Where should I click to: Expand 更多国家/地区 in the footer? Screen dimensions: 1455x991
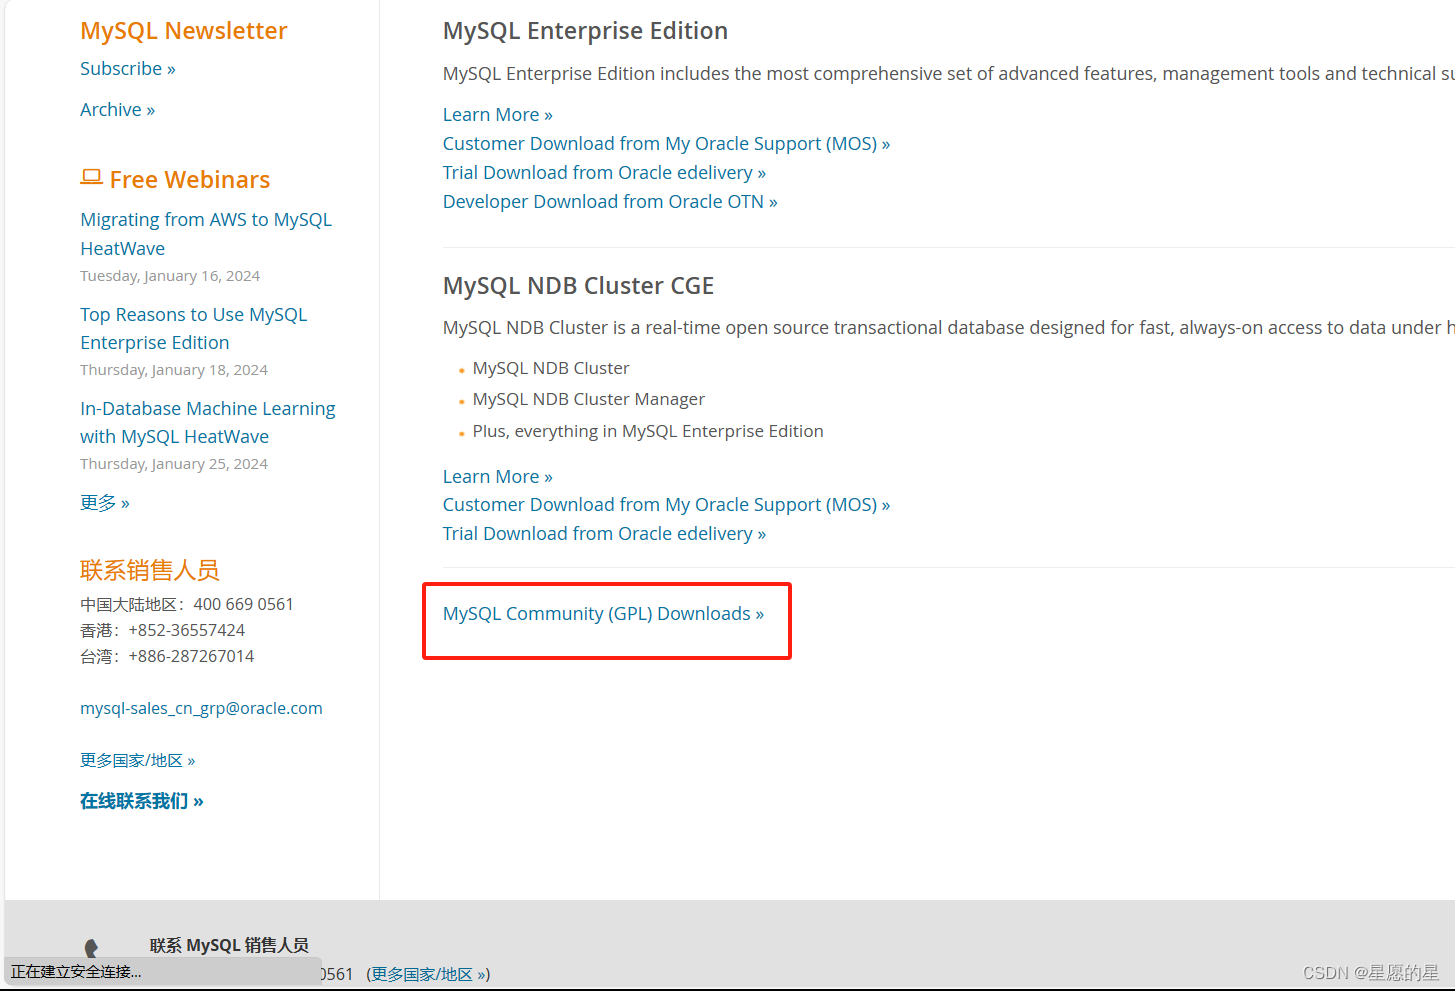[x=428, y=973]
